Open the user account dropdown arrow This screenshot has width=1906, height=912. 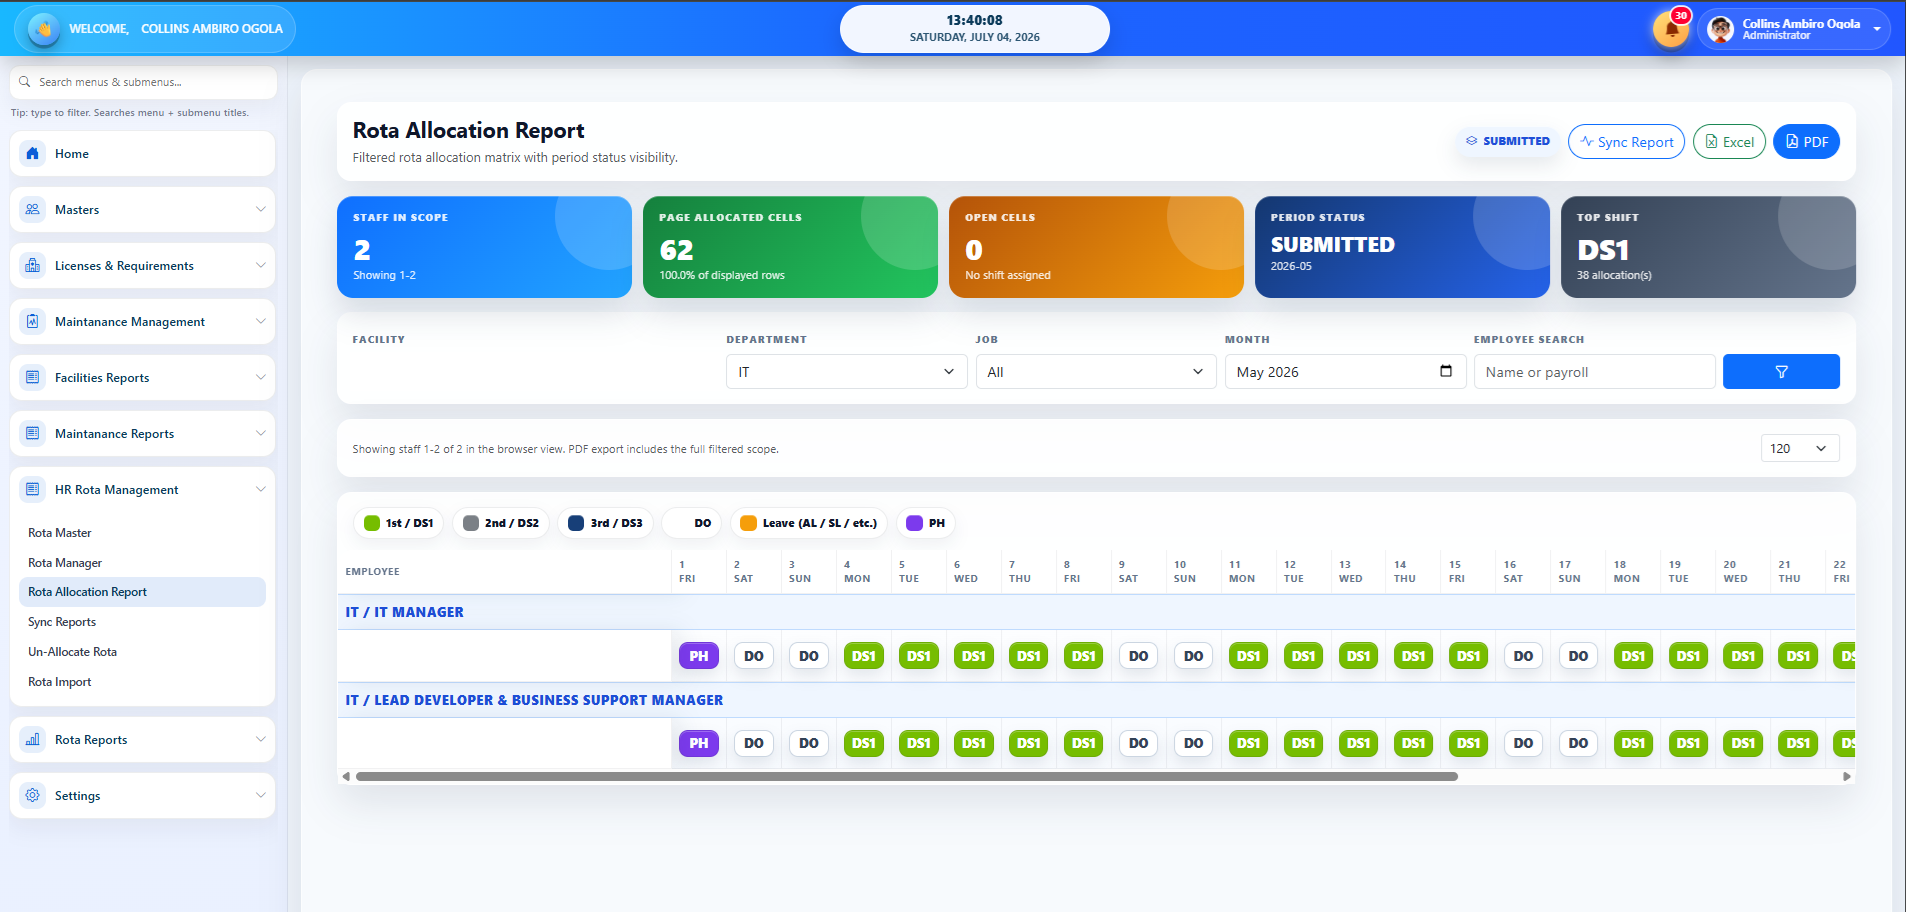point(1877,29)
